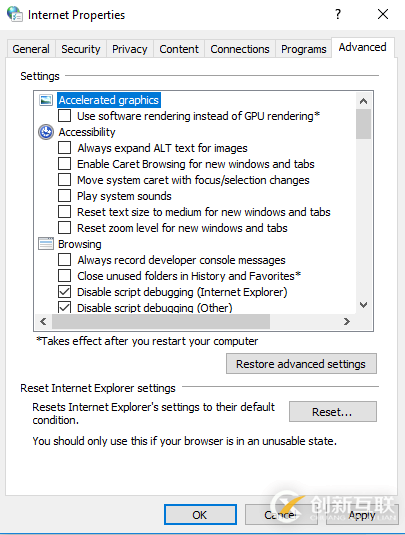
Task: Click the settings list scroll down arrow
Action: (x=363, y=305)
